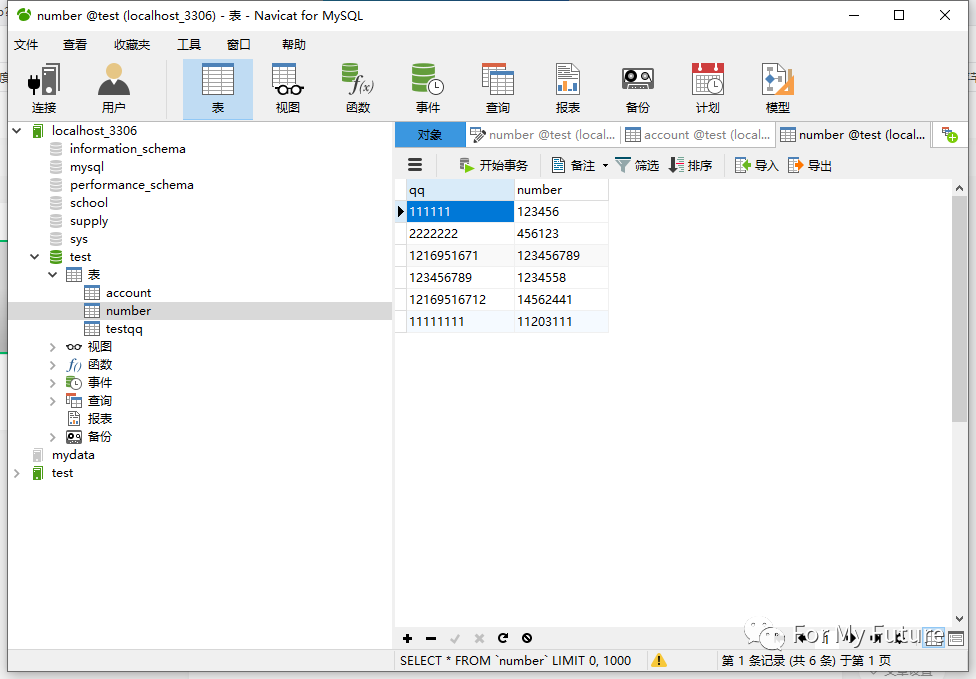Expand the 视图 node in tree
The width and height of the screenshot is (976, 679).
53,347
